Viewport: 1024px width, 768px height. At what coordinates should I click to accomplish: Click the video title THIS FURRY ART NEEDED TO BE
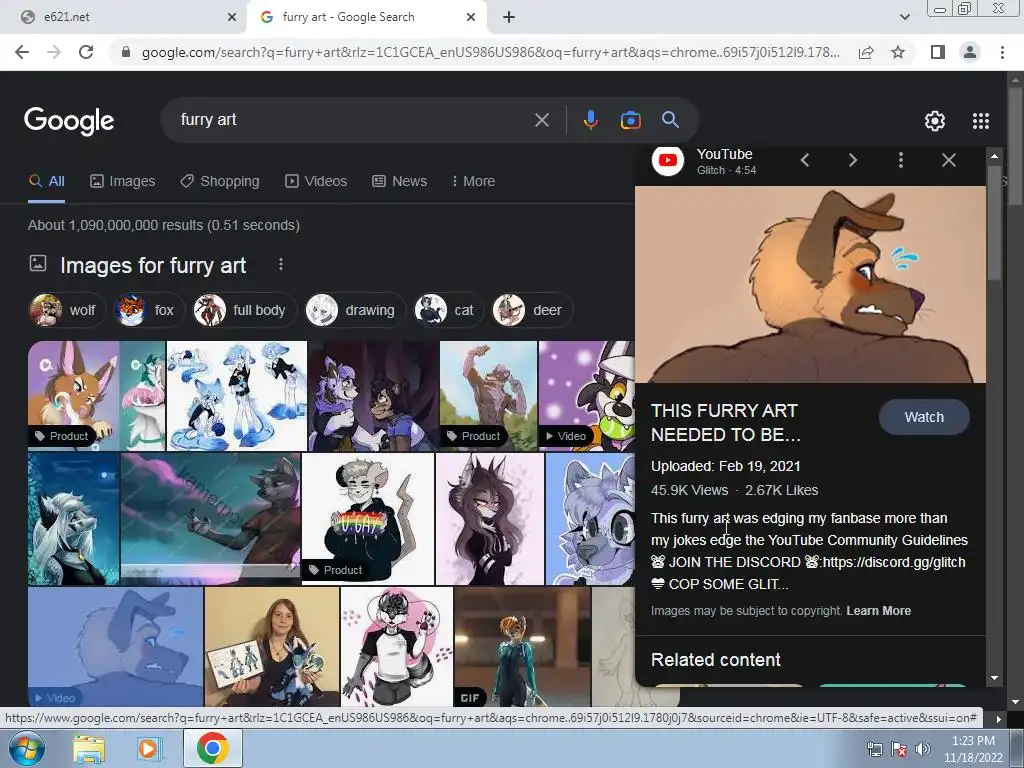[x=726, y=423]
